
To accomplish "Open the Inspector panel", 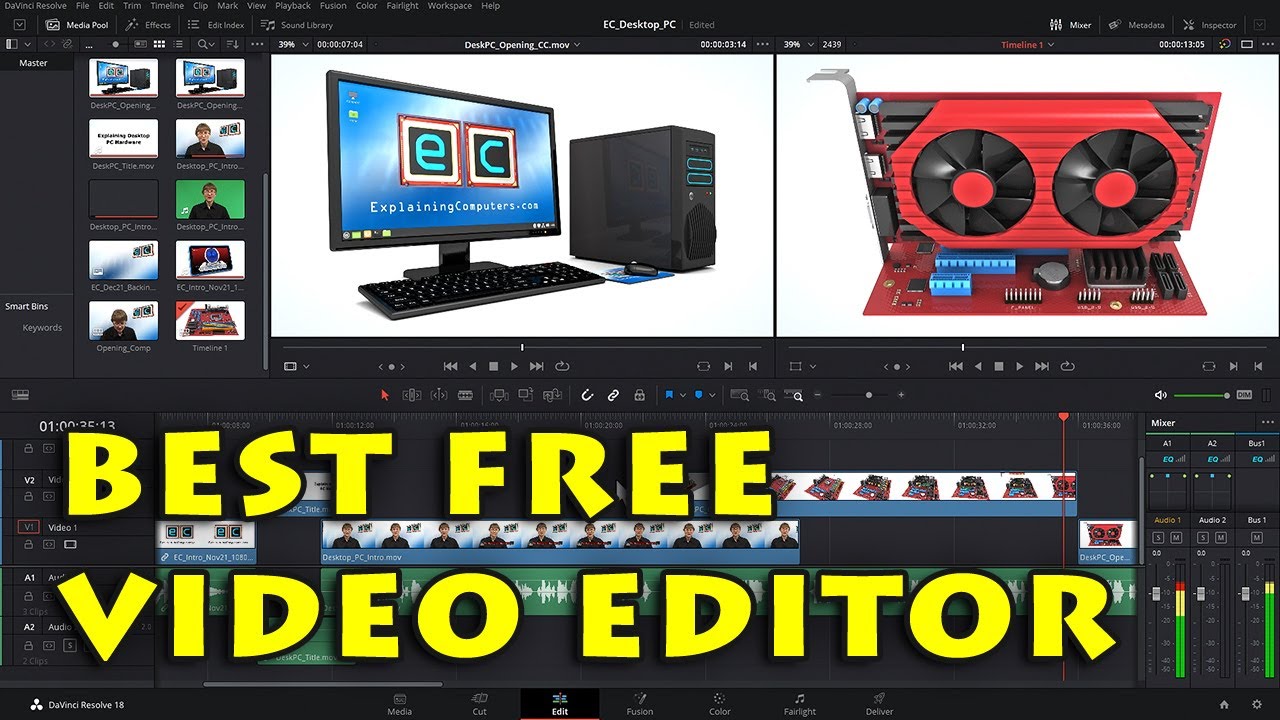I will click(1210, 24).
